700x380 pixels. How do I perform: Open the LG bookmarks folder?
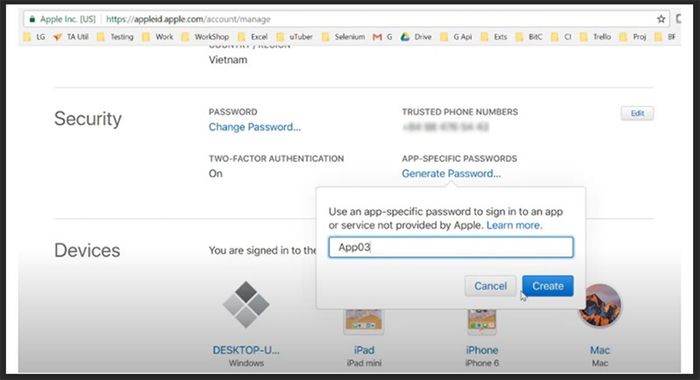pyautogui.click(x=34, y=37)
